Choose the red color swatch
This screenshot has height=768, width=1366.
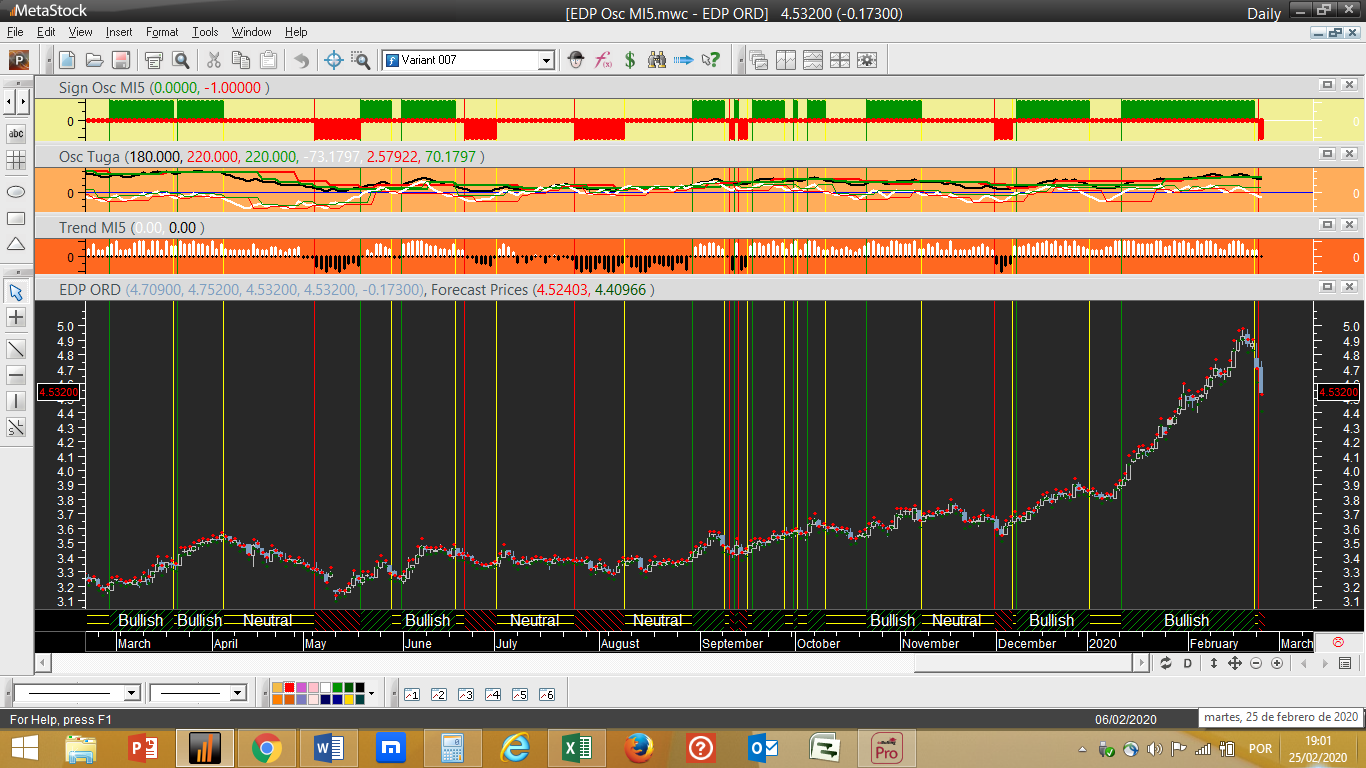coord(290,688)
